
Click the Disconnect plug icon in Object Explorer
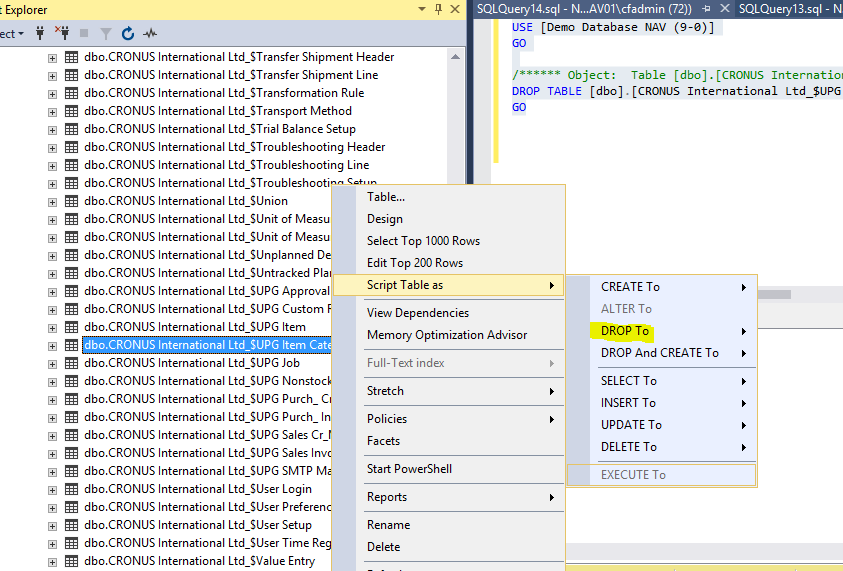click(62, 33)
